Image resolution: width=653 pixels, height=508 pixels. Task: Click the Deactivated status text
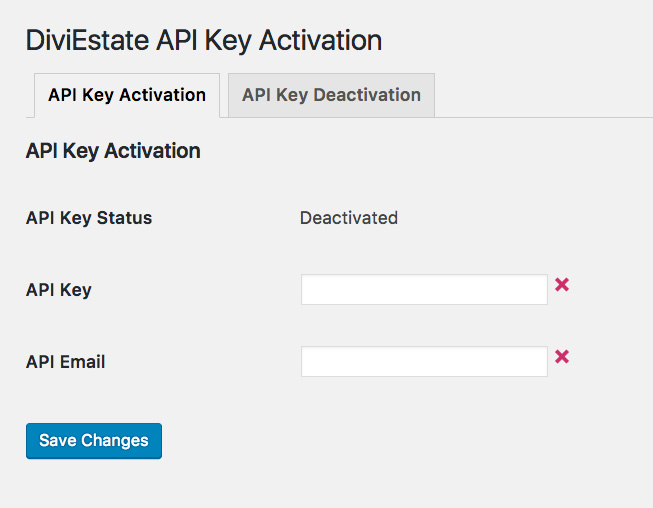point(349,218)
